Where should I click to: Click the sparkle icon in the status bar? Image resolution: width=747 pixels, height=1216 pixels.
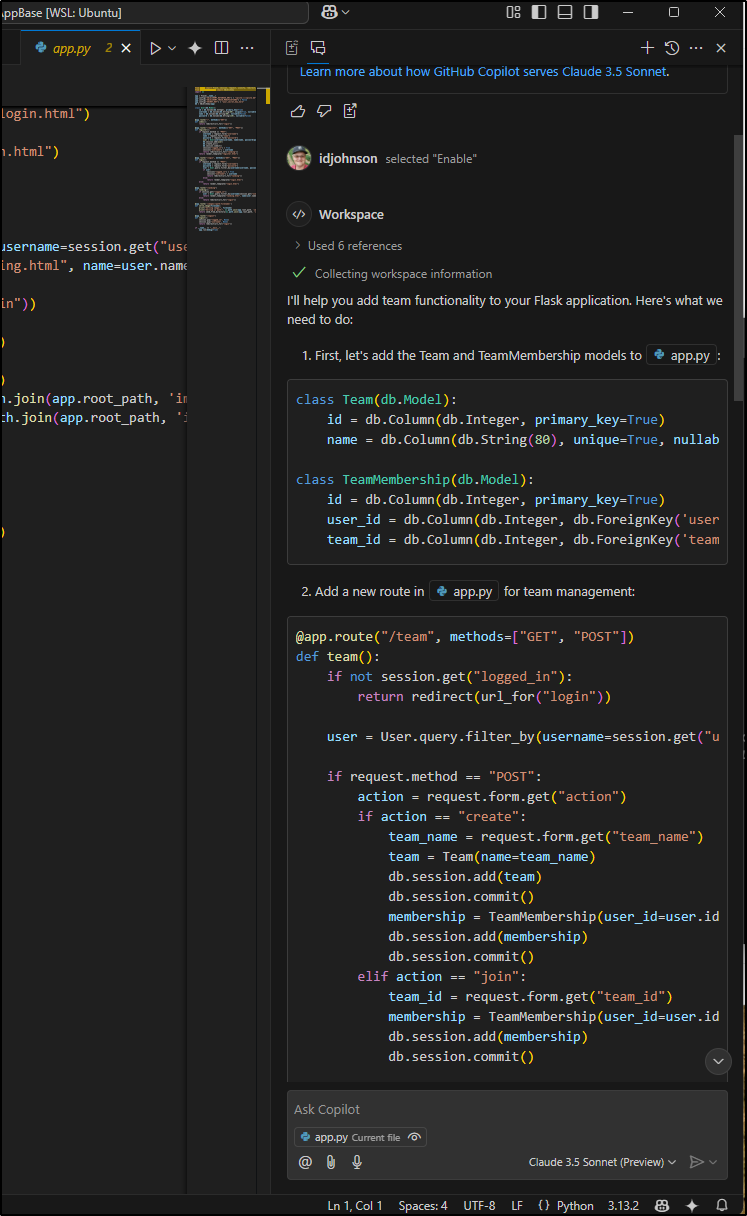click(691, 1205)
